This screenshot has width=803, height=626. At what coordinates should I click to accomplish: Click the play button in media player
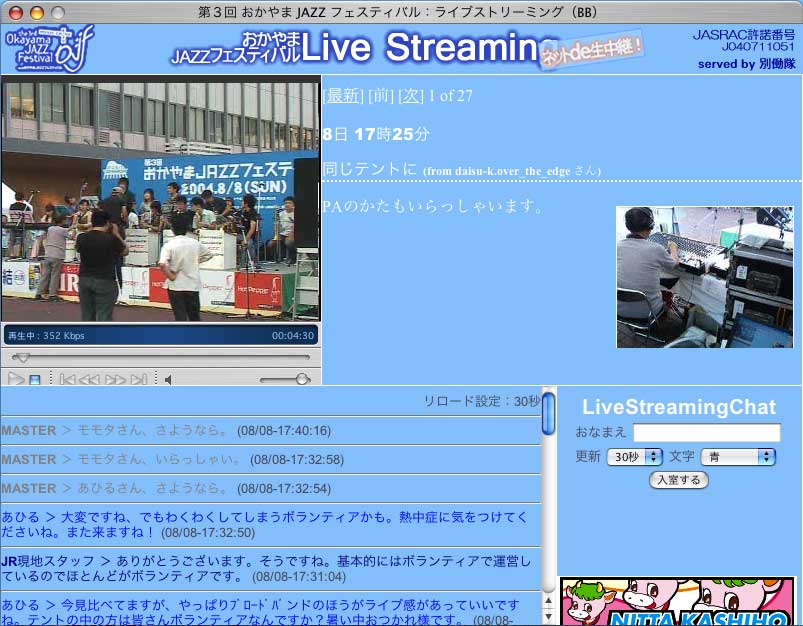point(16,379)
